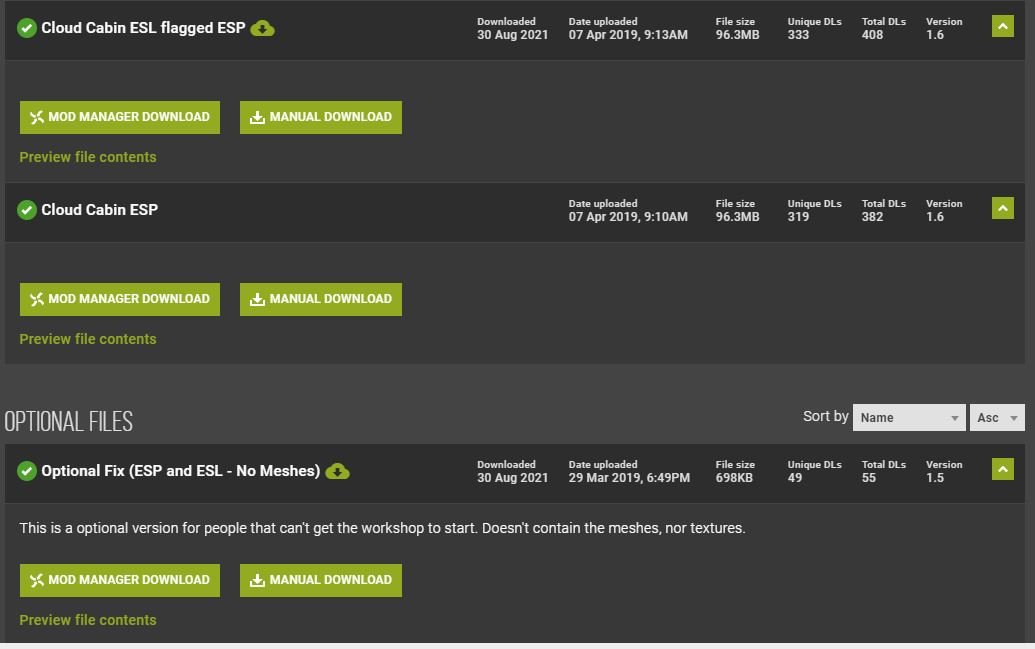This screenshot has width=1035, height=649.
Task: Click green checkmark beside Cloud Cabin ESP
Action: point(27,210)
